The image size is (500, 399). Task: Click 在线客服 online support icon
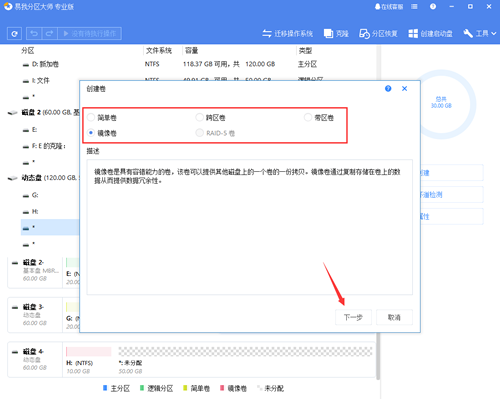[x=389, y=7]
